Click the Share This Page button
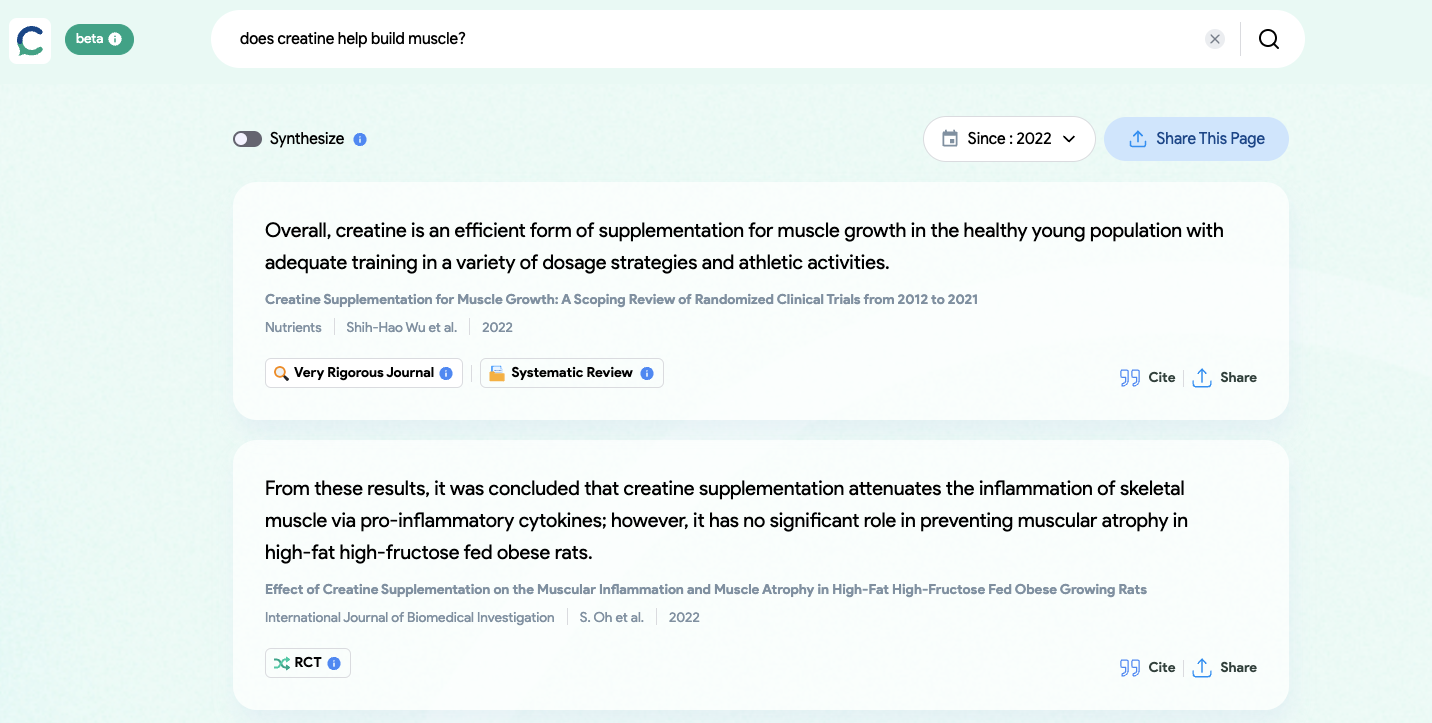The image size is (1432, 723). [x=1196, y=139]
